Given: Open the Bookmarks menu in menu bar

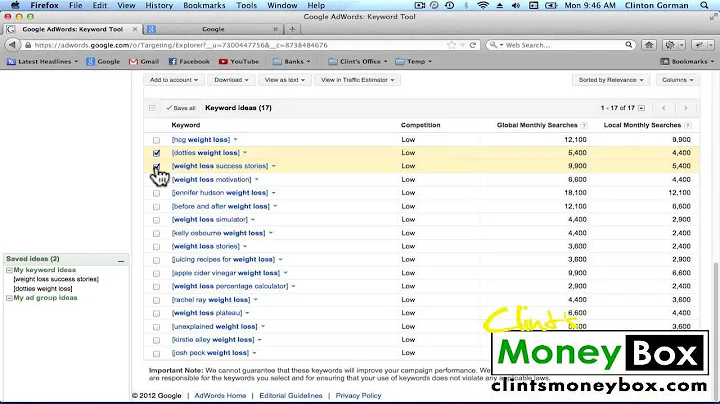Looking at the screenshot, I should coord(204,6).
